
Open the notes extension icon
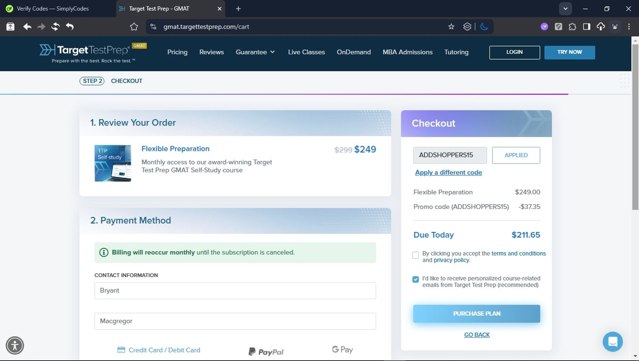558,26
